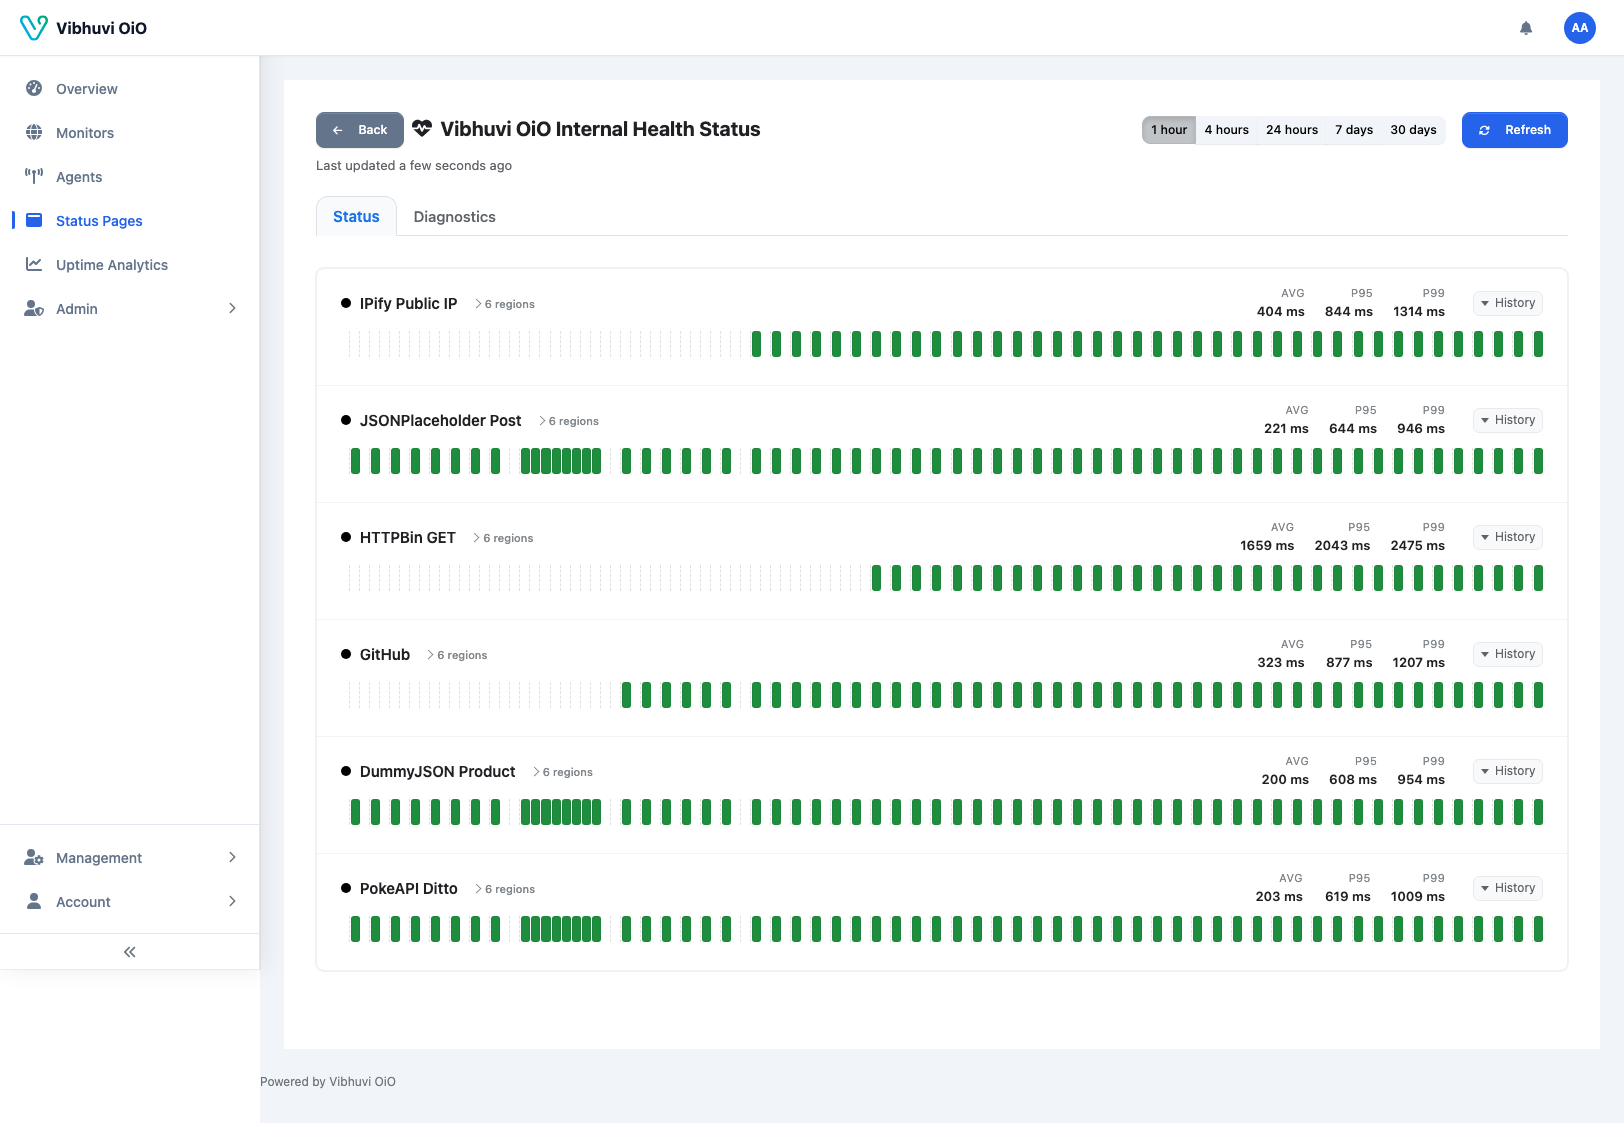Expand 6 regions for PokeAPI Ditto

(505, 889)
